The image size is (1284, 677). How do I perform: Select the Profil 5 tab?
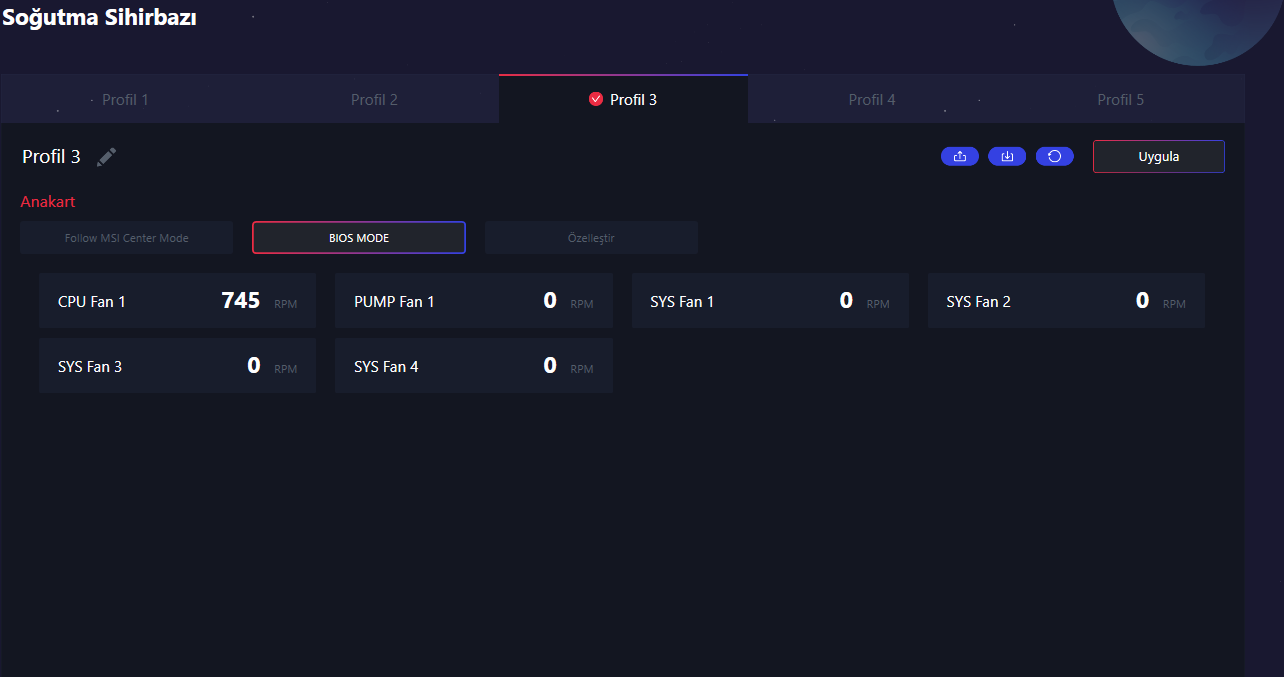point(1121,99)
